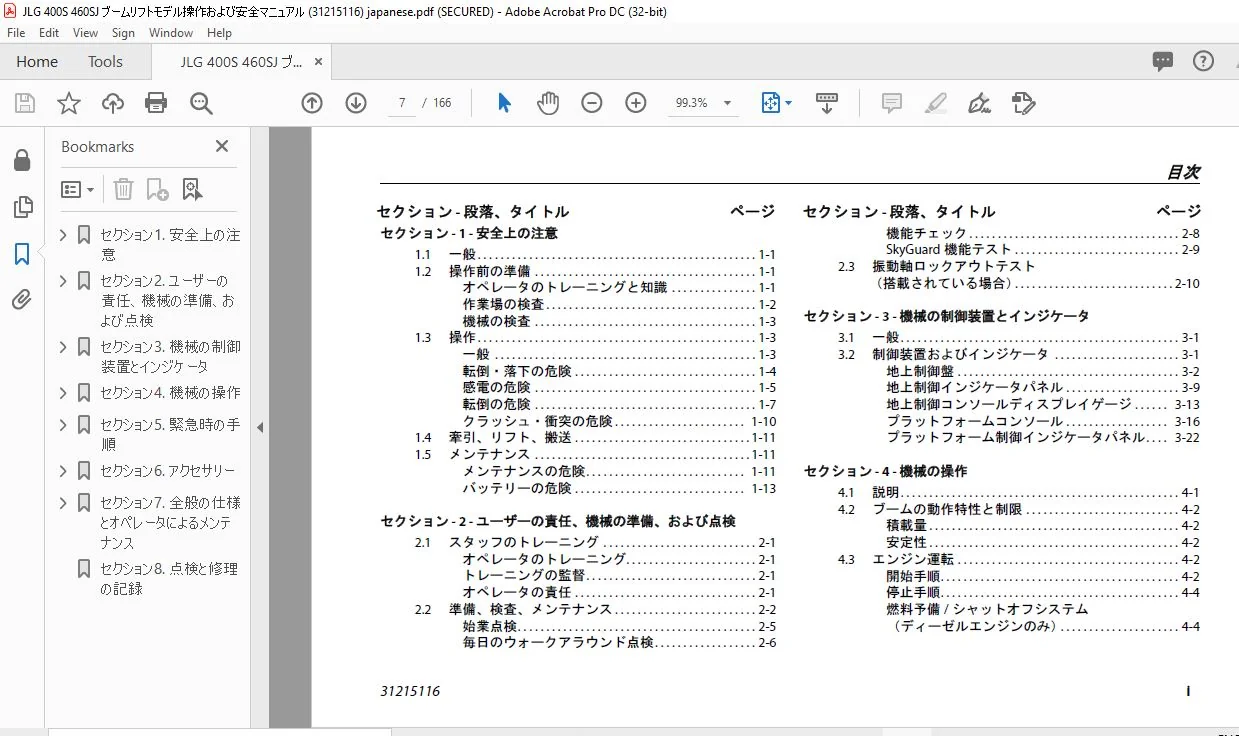The height and width of the screenshot is (736, 1239).
Task: Zoom out with the minus icon
Action: pyautogui.click(x=592, y=103)
